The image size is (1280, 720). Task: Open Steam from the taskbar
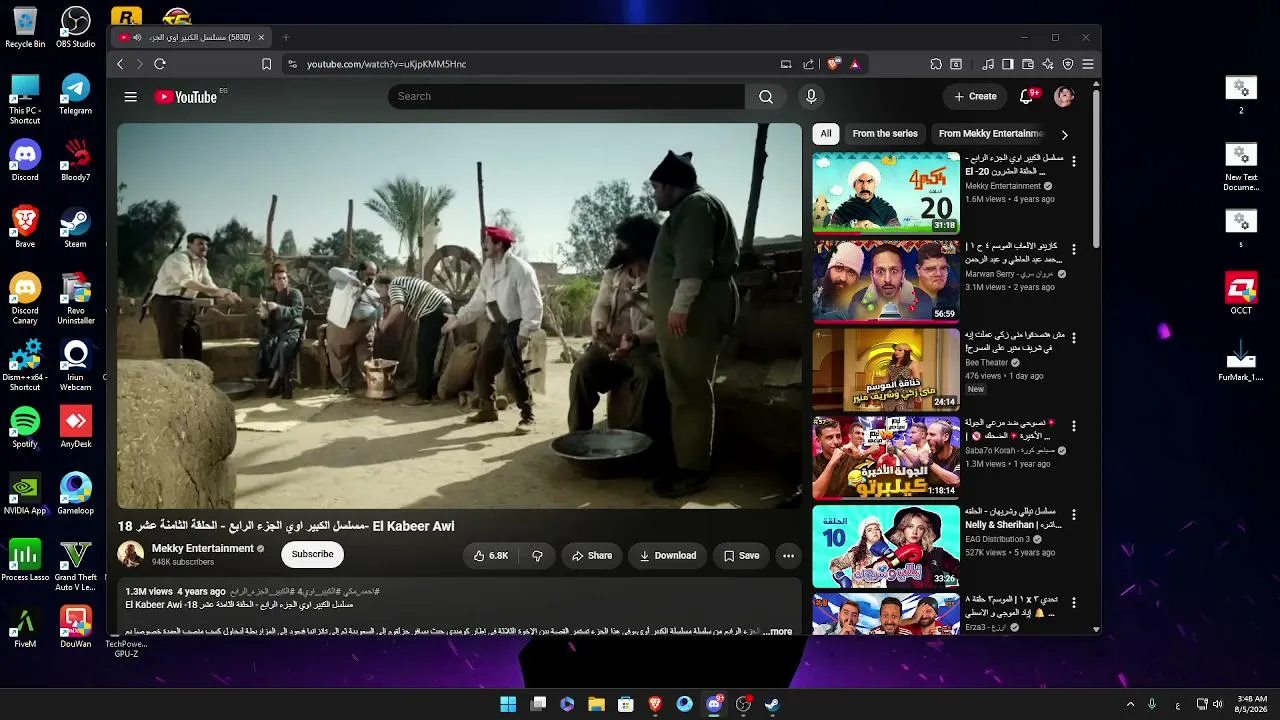coord(773,704)
